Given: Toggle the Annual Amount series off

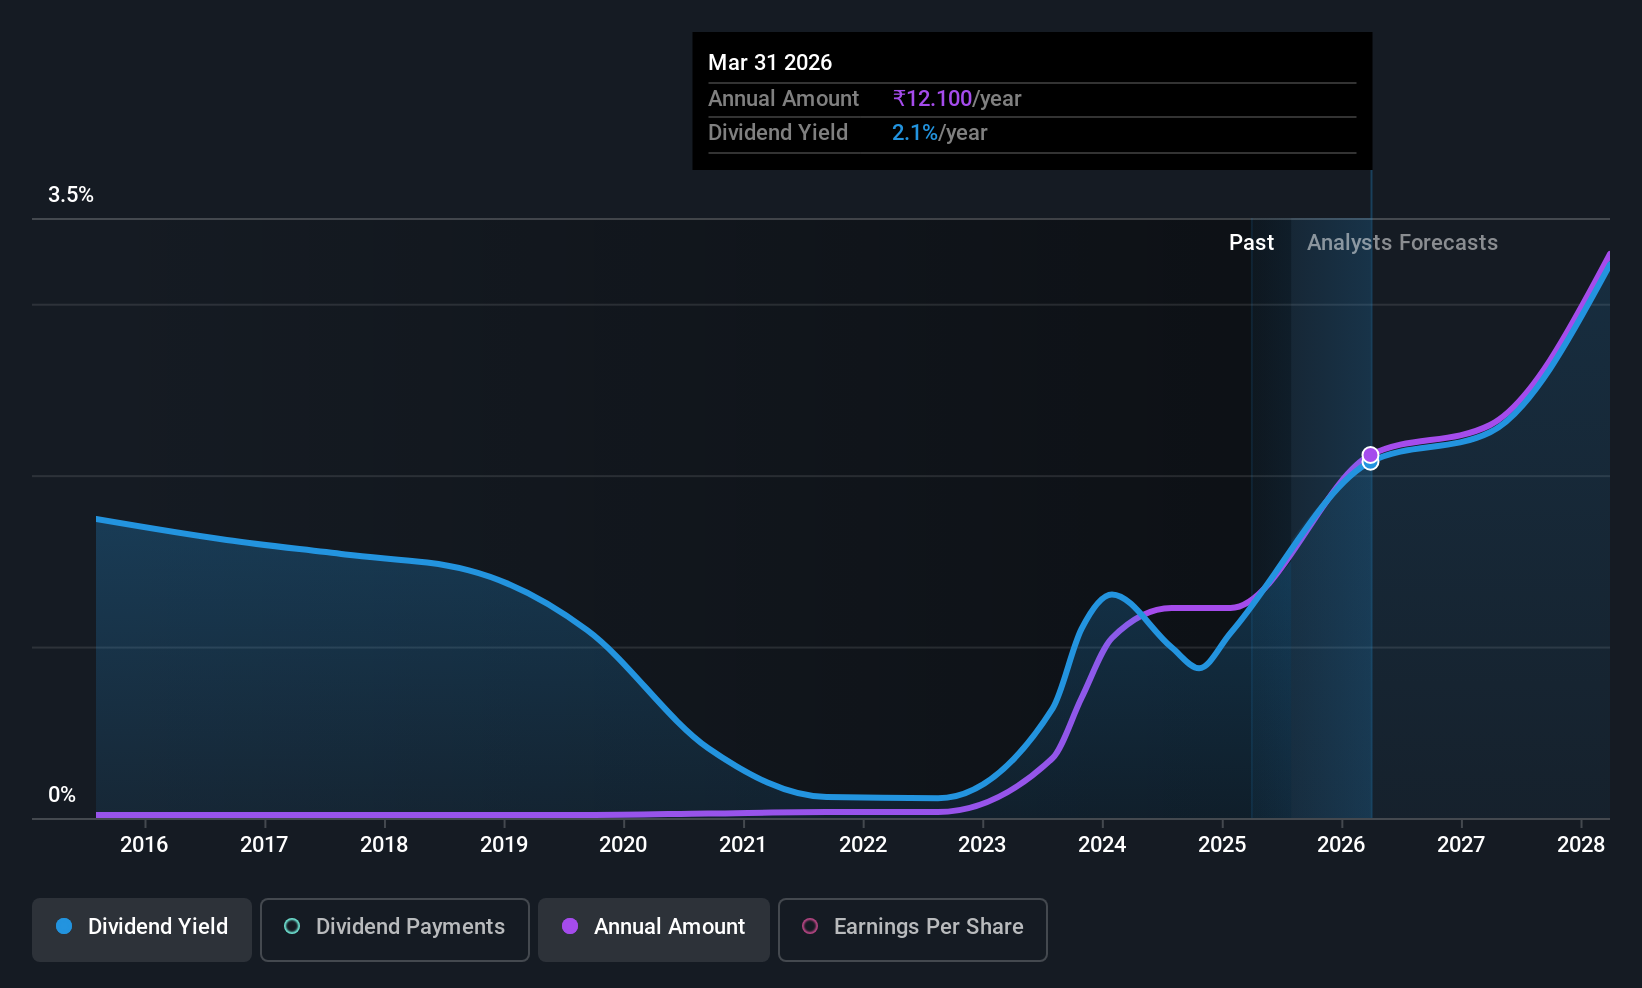Looking at the screenshot, I should [653, 929].
